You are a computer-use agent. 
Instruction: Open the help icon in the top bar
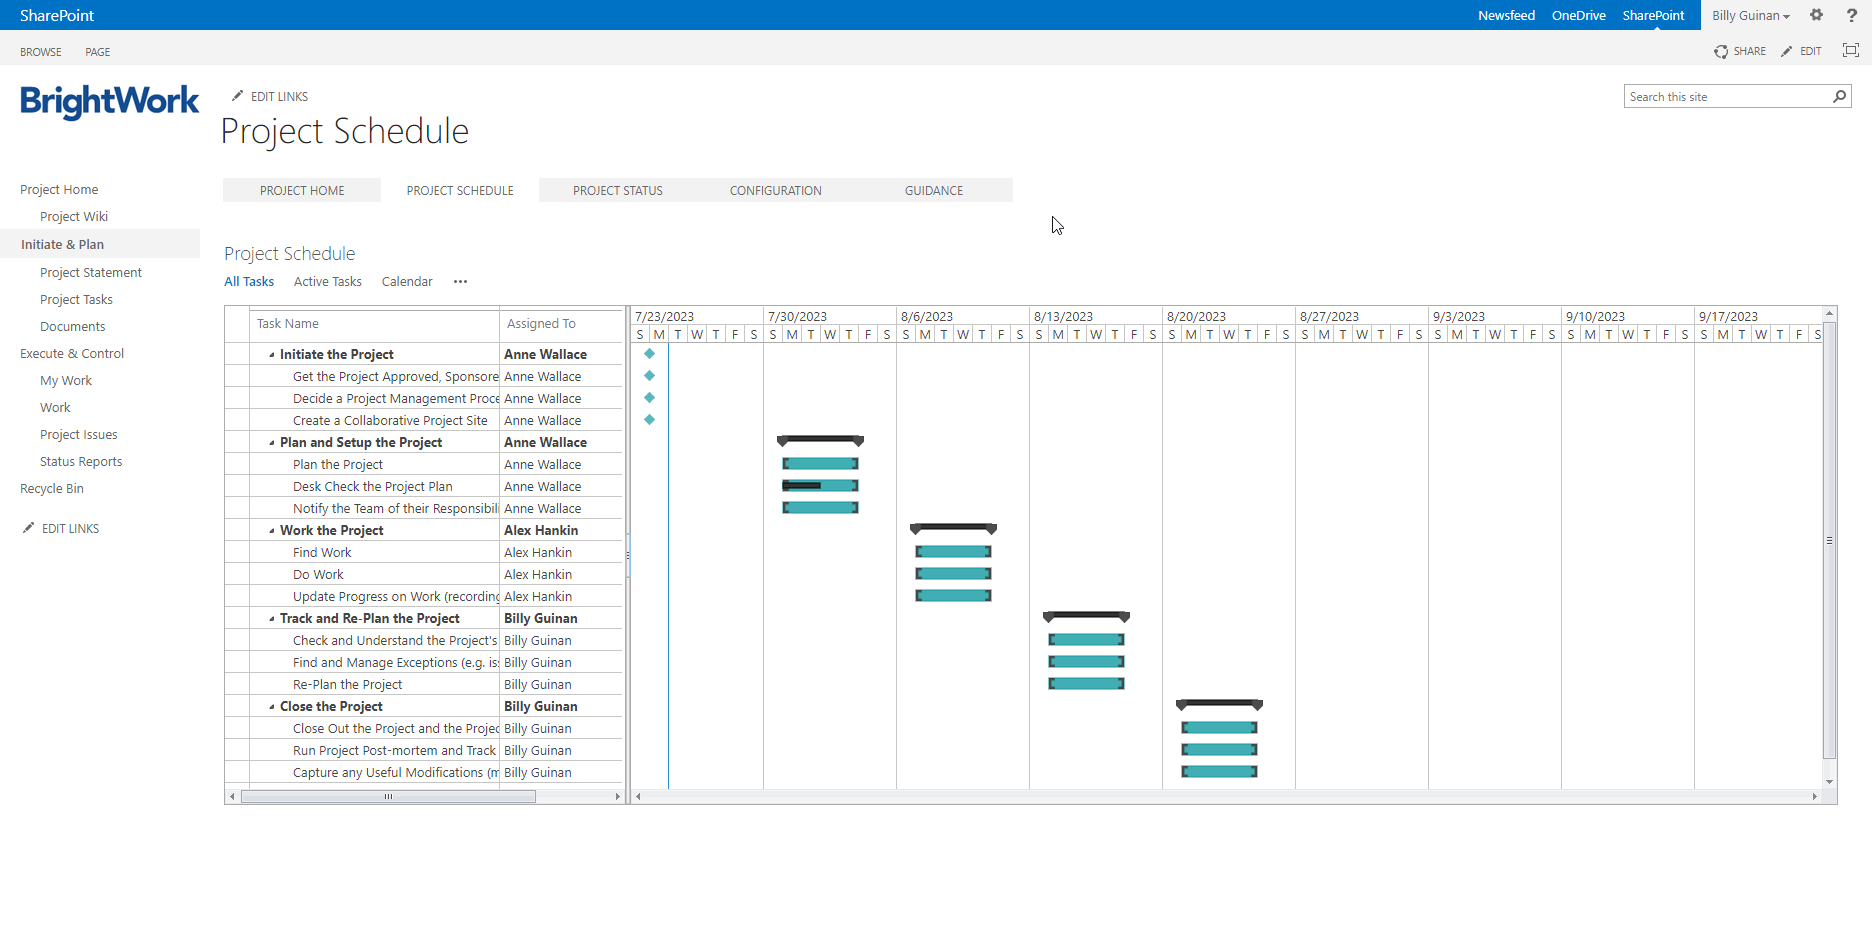click(1851, 15)
